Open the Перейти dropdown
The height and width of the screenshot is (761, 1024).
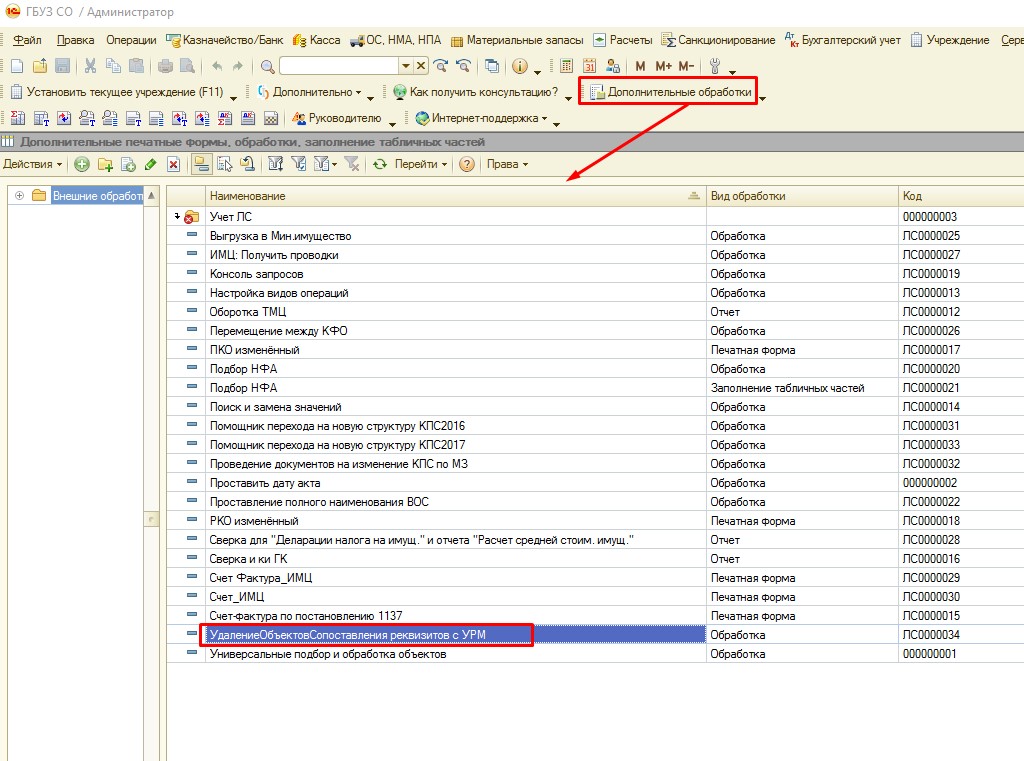click(420, 164)
